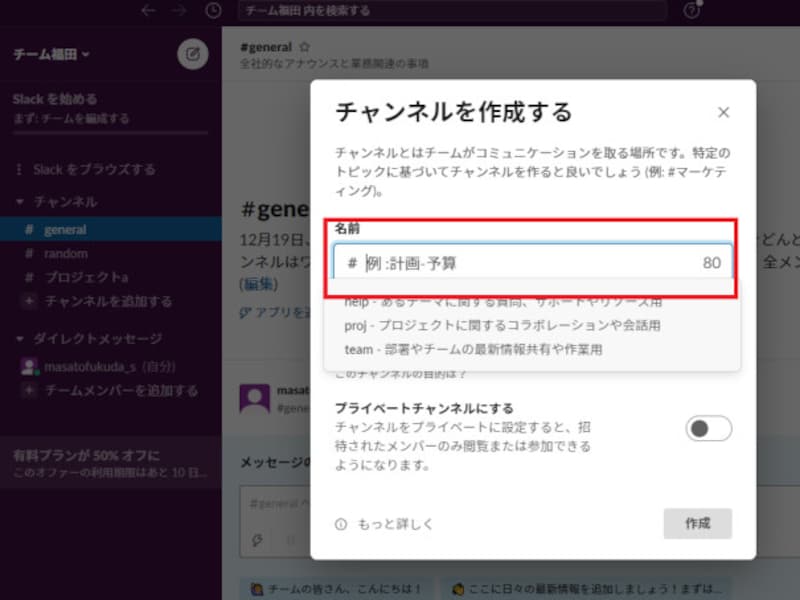Click the user avatar in message list
This screenshot has height=600, width=800.
point(255,398)
